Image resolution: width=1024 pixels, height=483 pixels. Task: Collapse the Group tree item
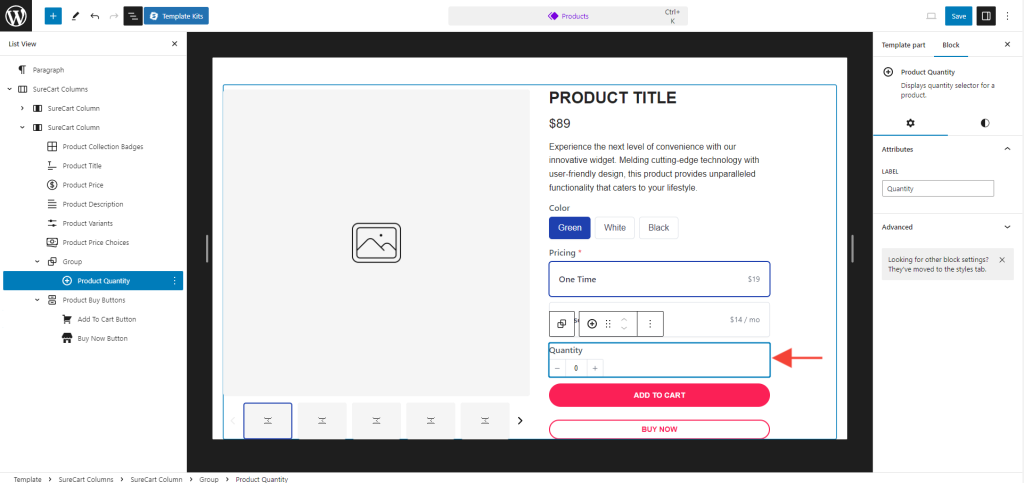(37, 262)
